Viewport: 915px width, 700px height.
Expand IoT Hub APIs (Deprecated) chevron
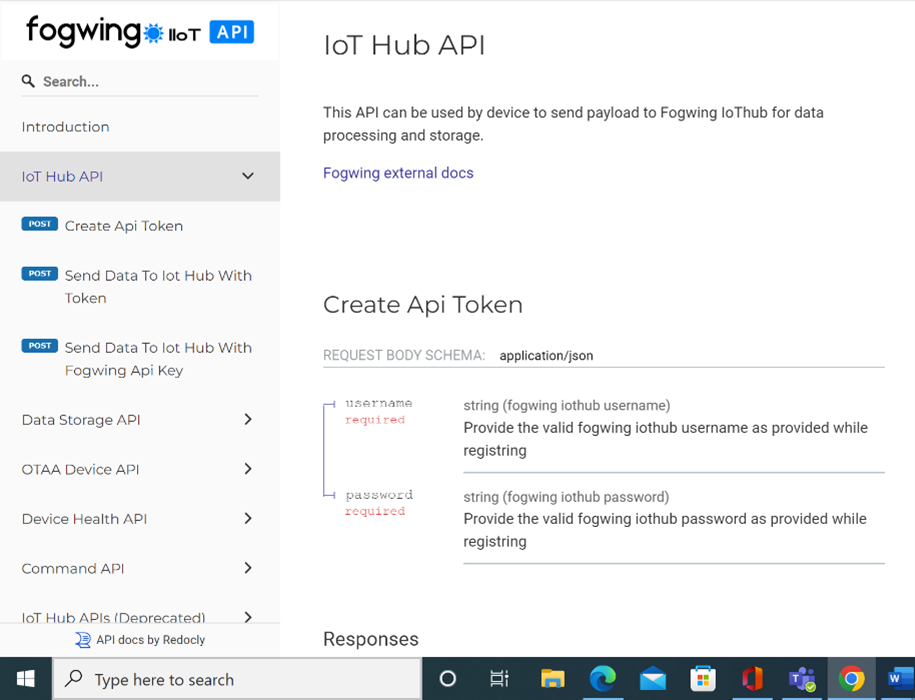[248, 617]
